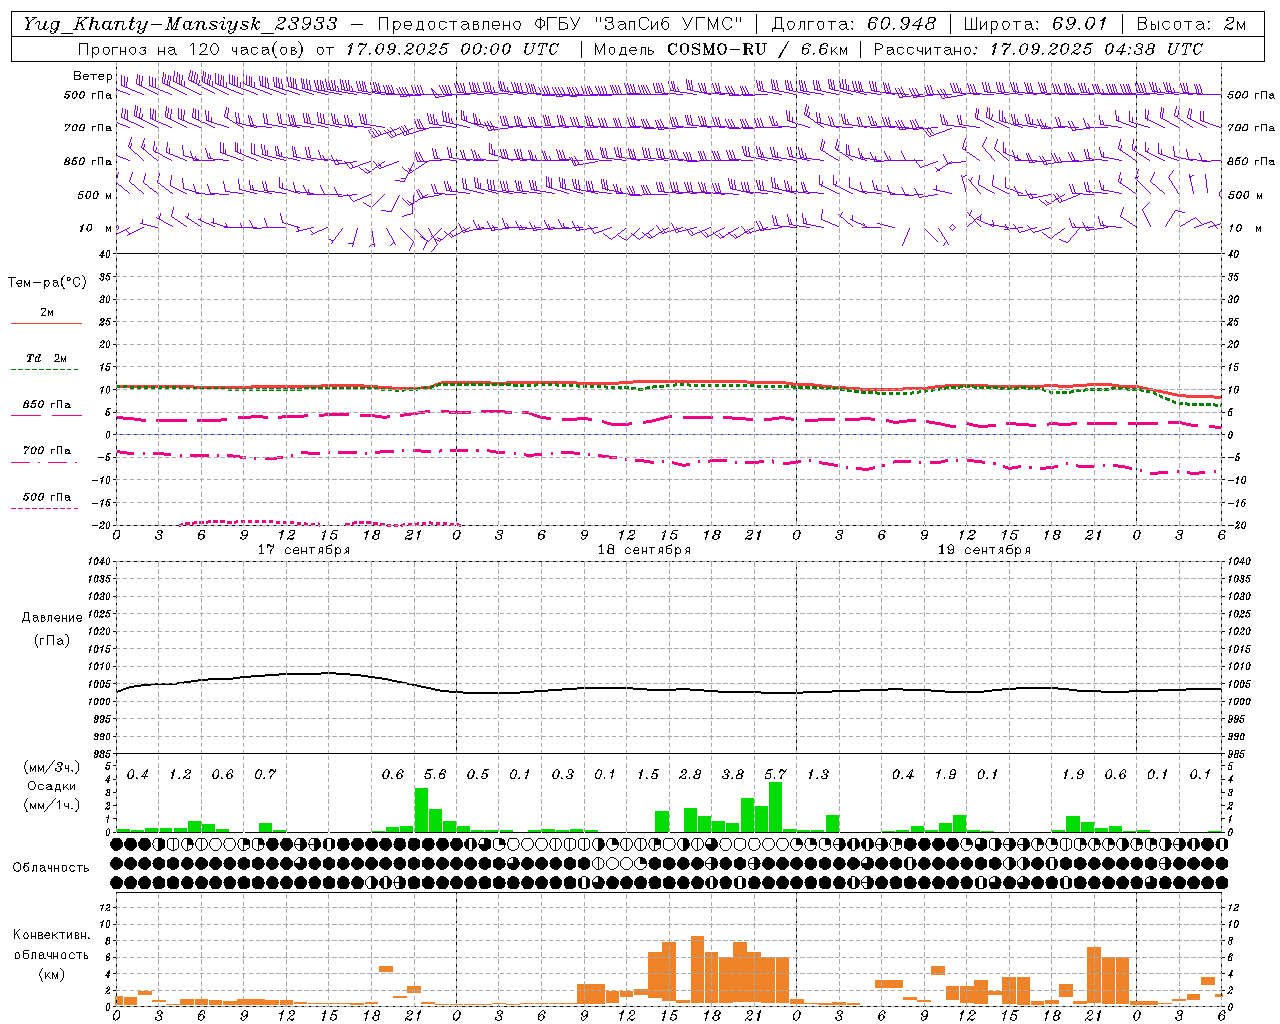Click the (мм/3ч.) unit label

click(52, 767)
